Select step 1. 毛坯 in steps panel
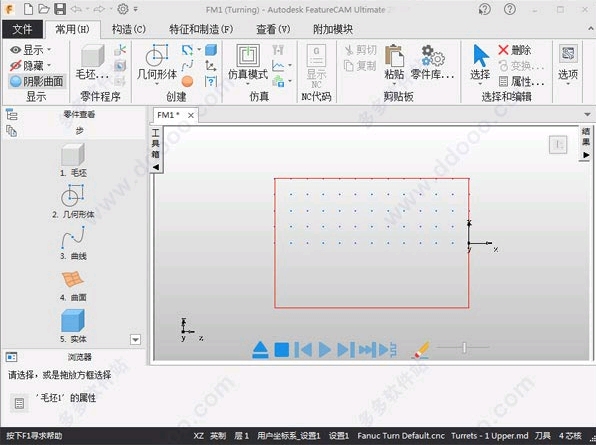596x446 pixels. click(73, 160)
